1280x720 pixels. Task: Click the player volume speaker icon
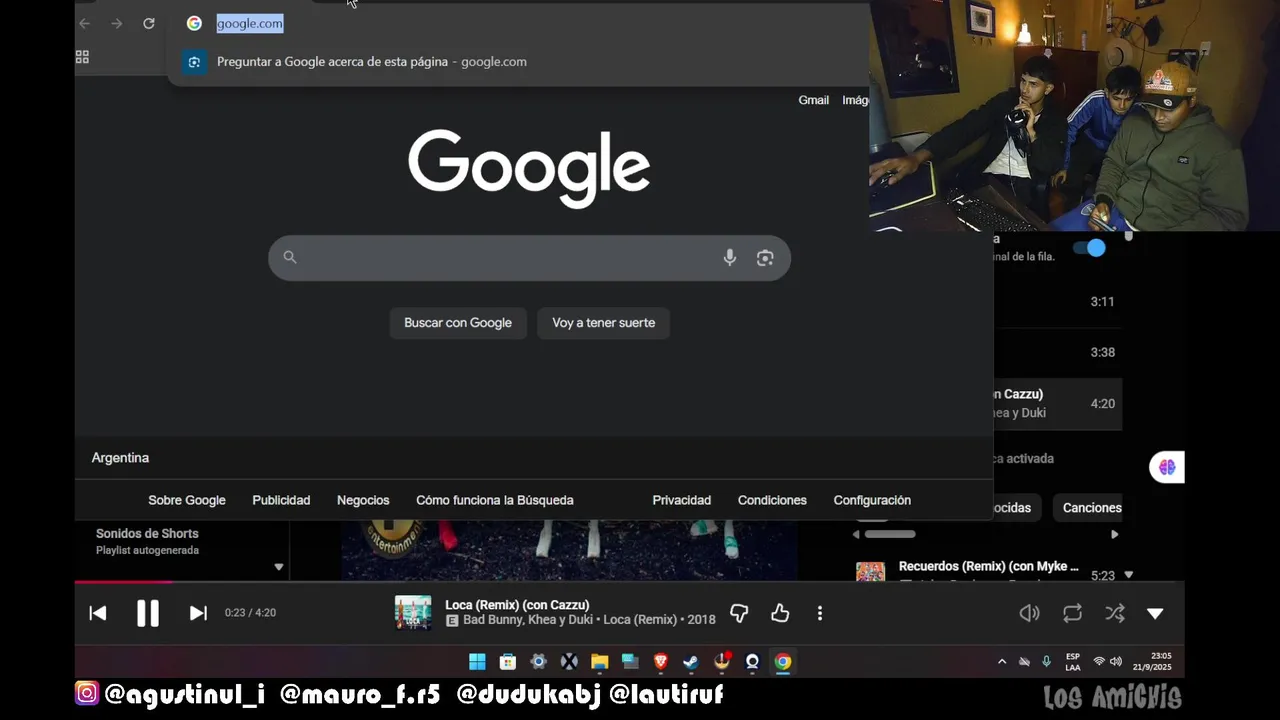click(1029, 613)
